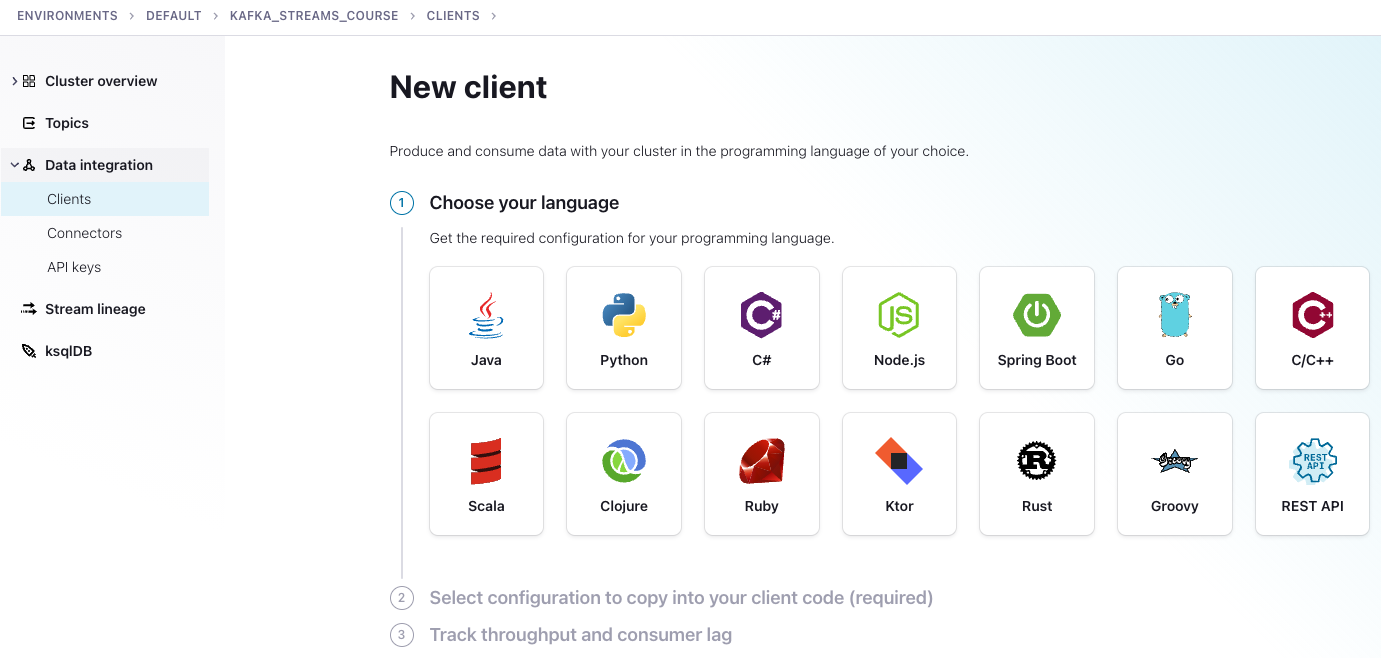
Task: Pick the Ktor client icon
Action: 899,461
